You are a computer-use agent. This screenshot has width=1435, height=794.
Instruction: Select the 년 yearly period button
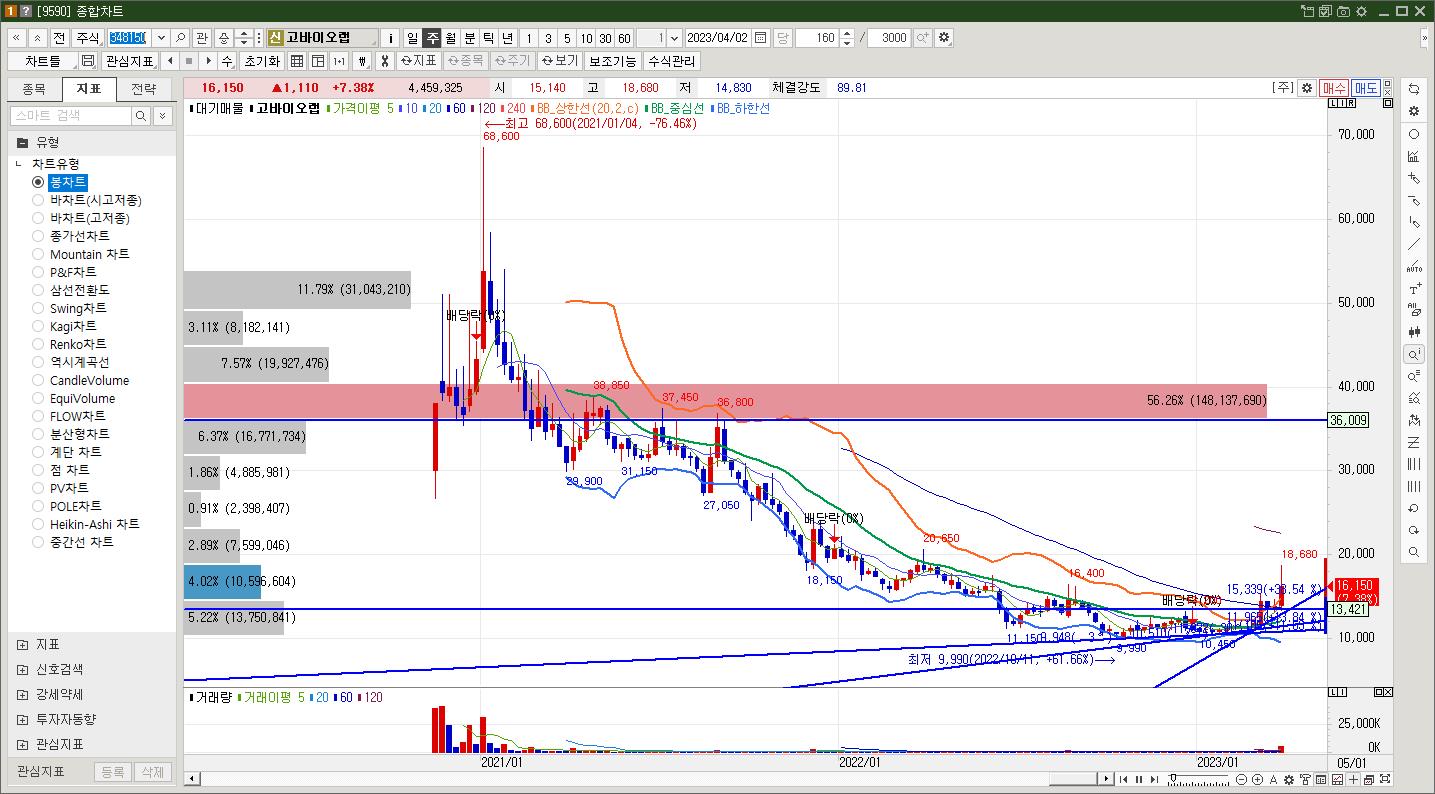(x=508, y=38)
